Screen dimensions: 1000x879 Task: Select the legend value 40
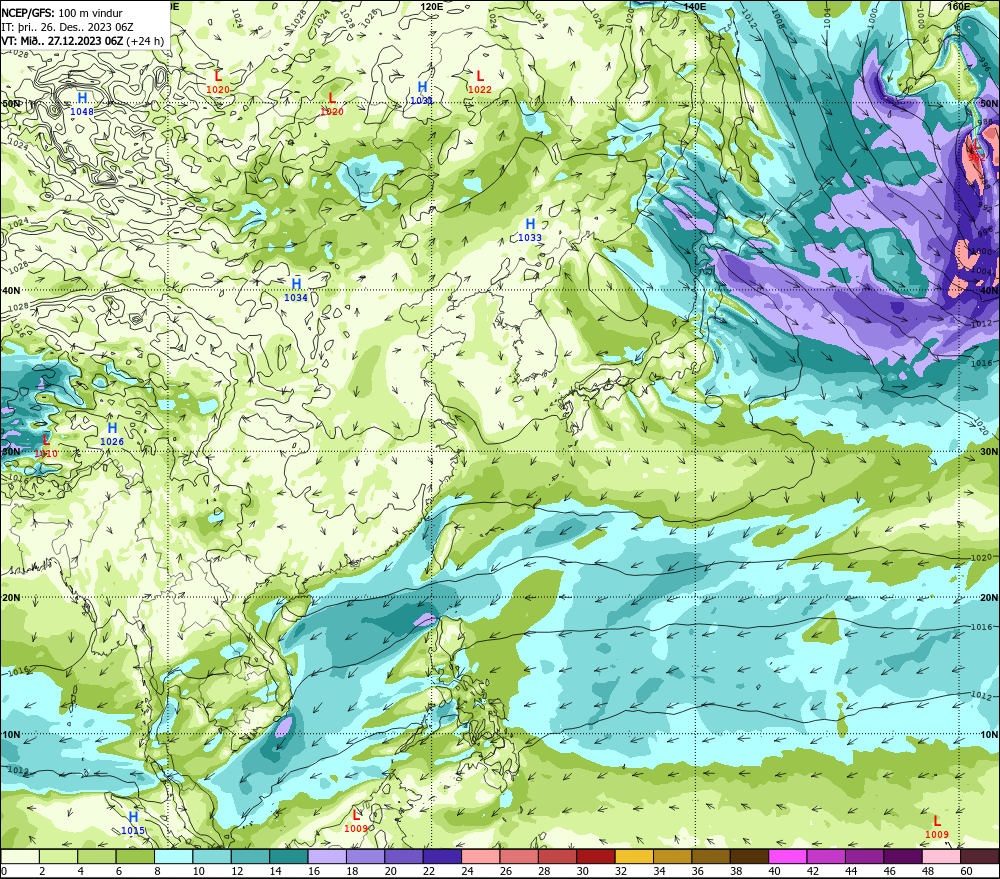[774, 871]
